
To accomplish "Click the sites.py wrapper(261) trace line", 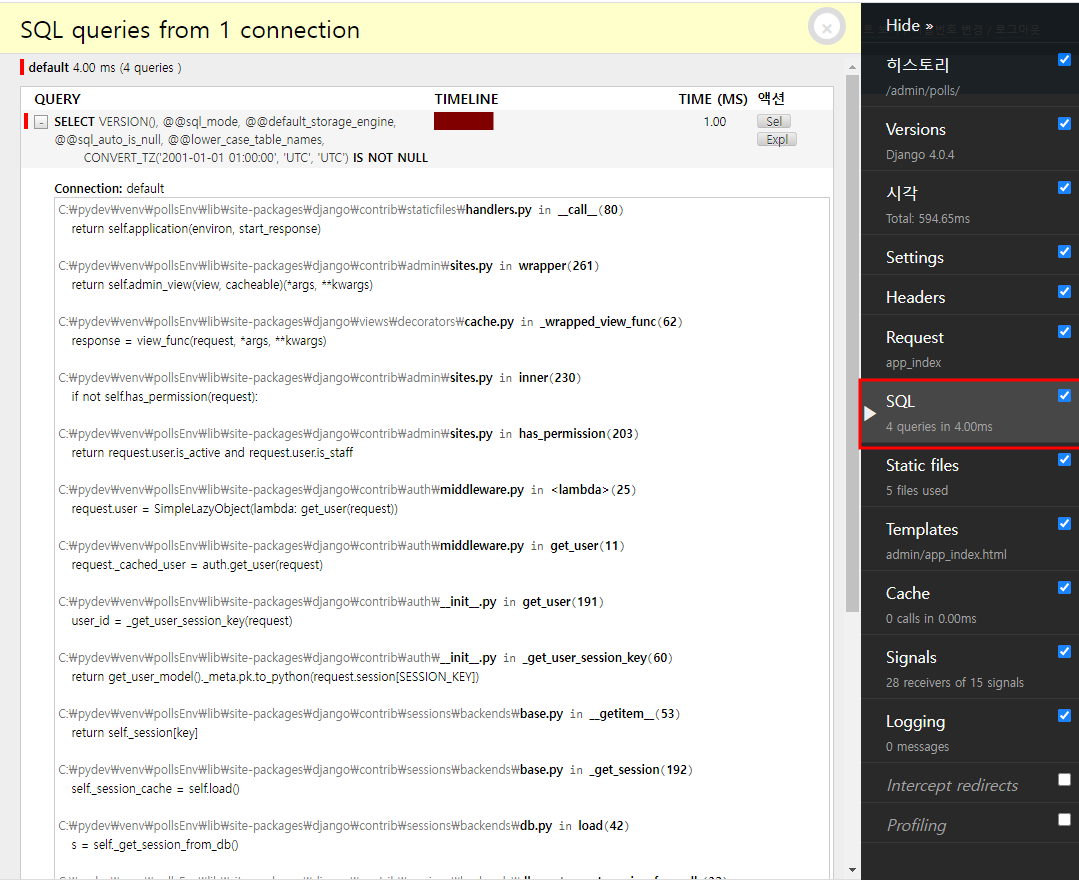I will [x=328, y=266].
